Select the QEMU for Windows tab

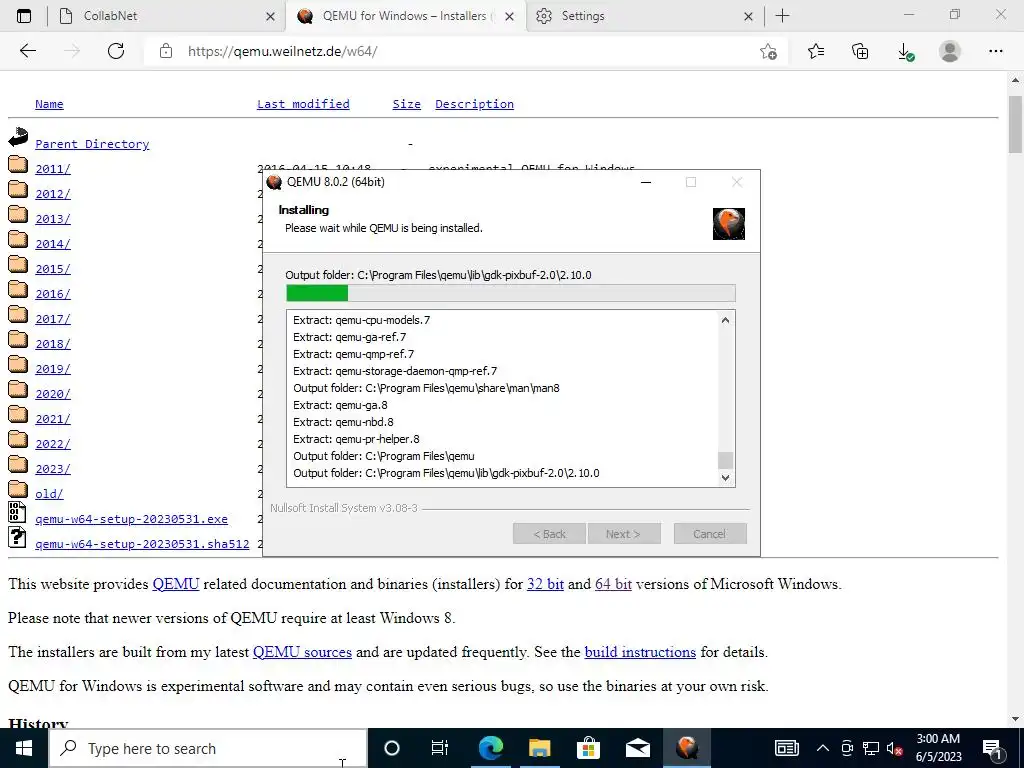(405, 16)
